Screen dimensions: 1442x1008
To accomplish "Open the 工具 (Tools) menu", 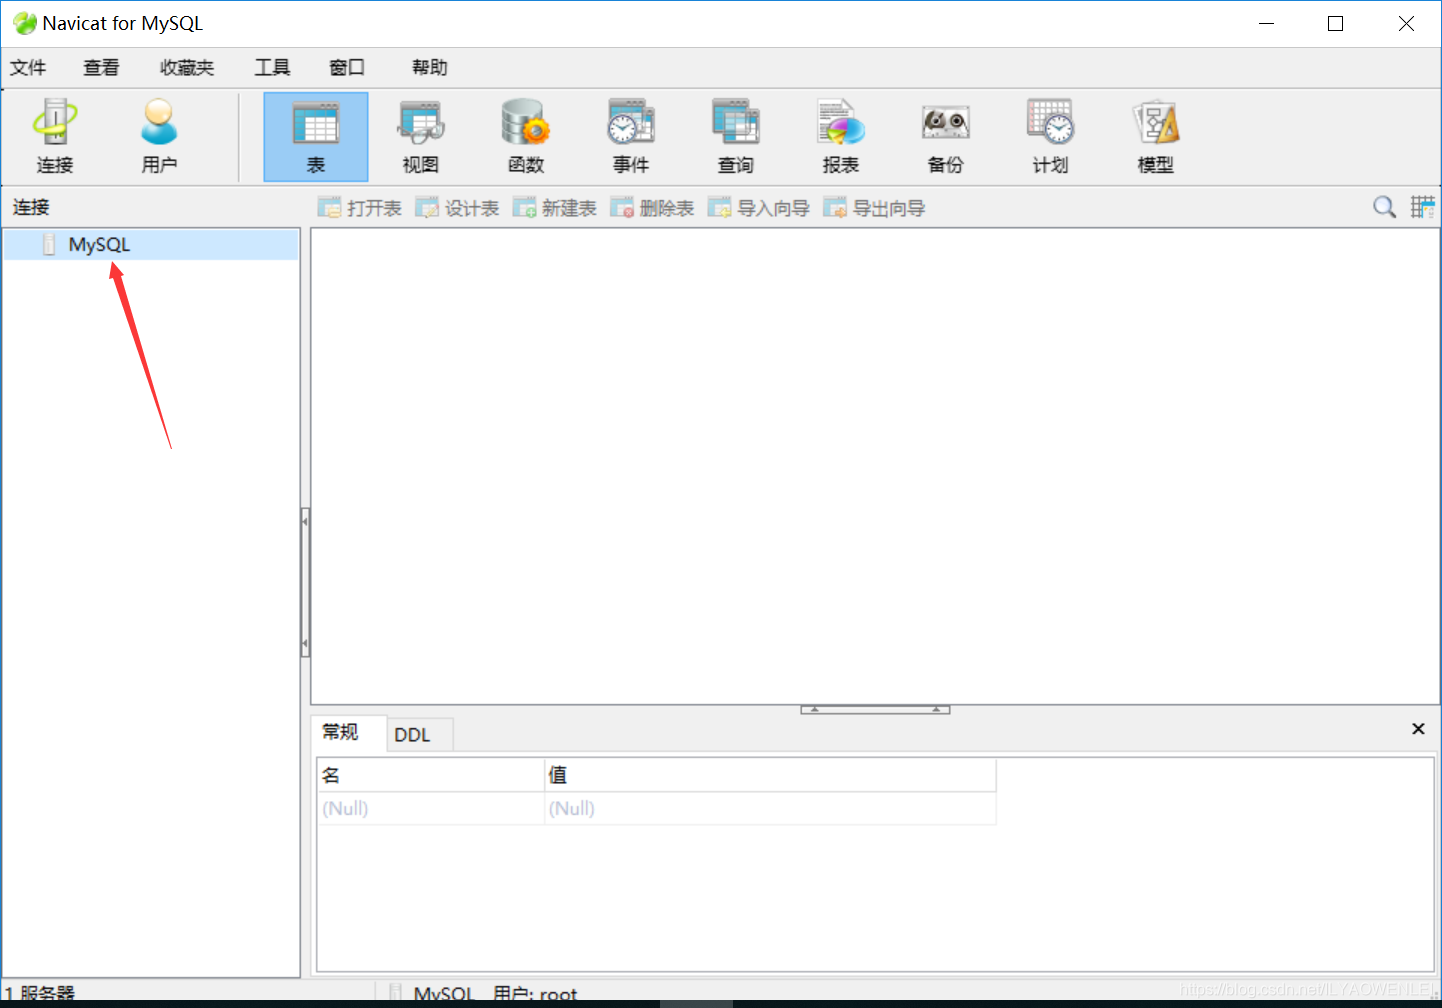I will point(272,67).
